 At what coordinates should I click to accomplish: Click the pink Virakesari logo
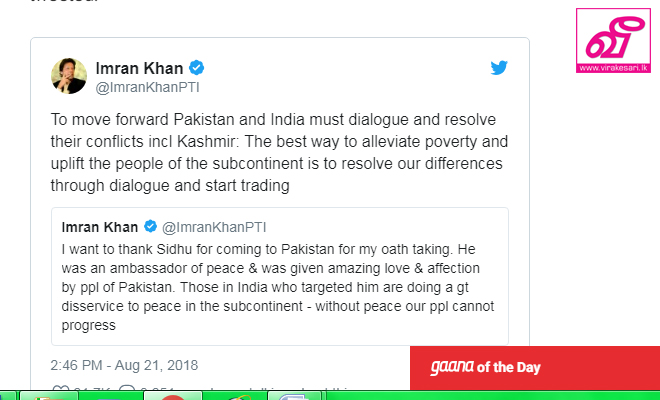click(x=613, y=40)
